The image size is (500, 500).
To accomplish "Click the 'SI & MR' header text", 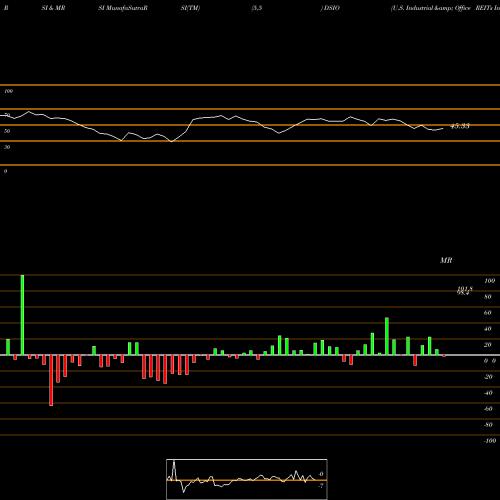I will tap(53, 8).
